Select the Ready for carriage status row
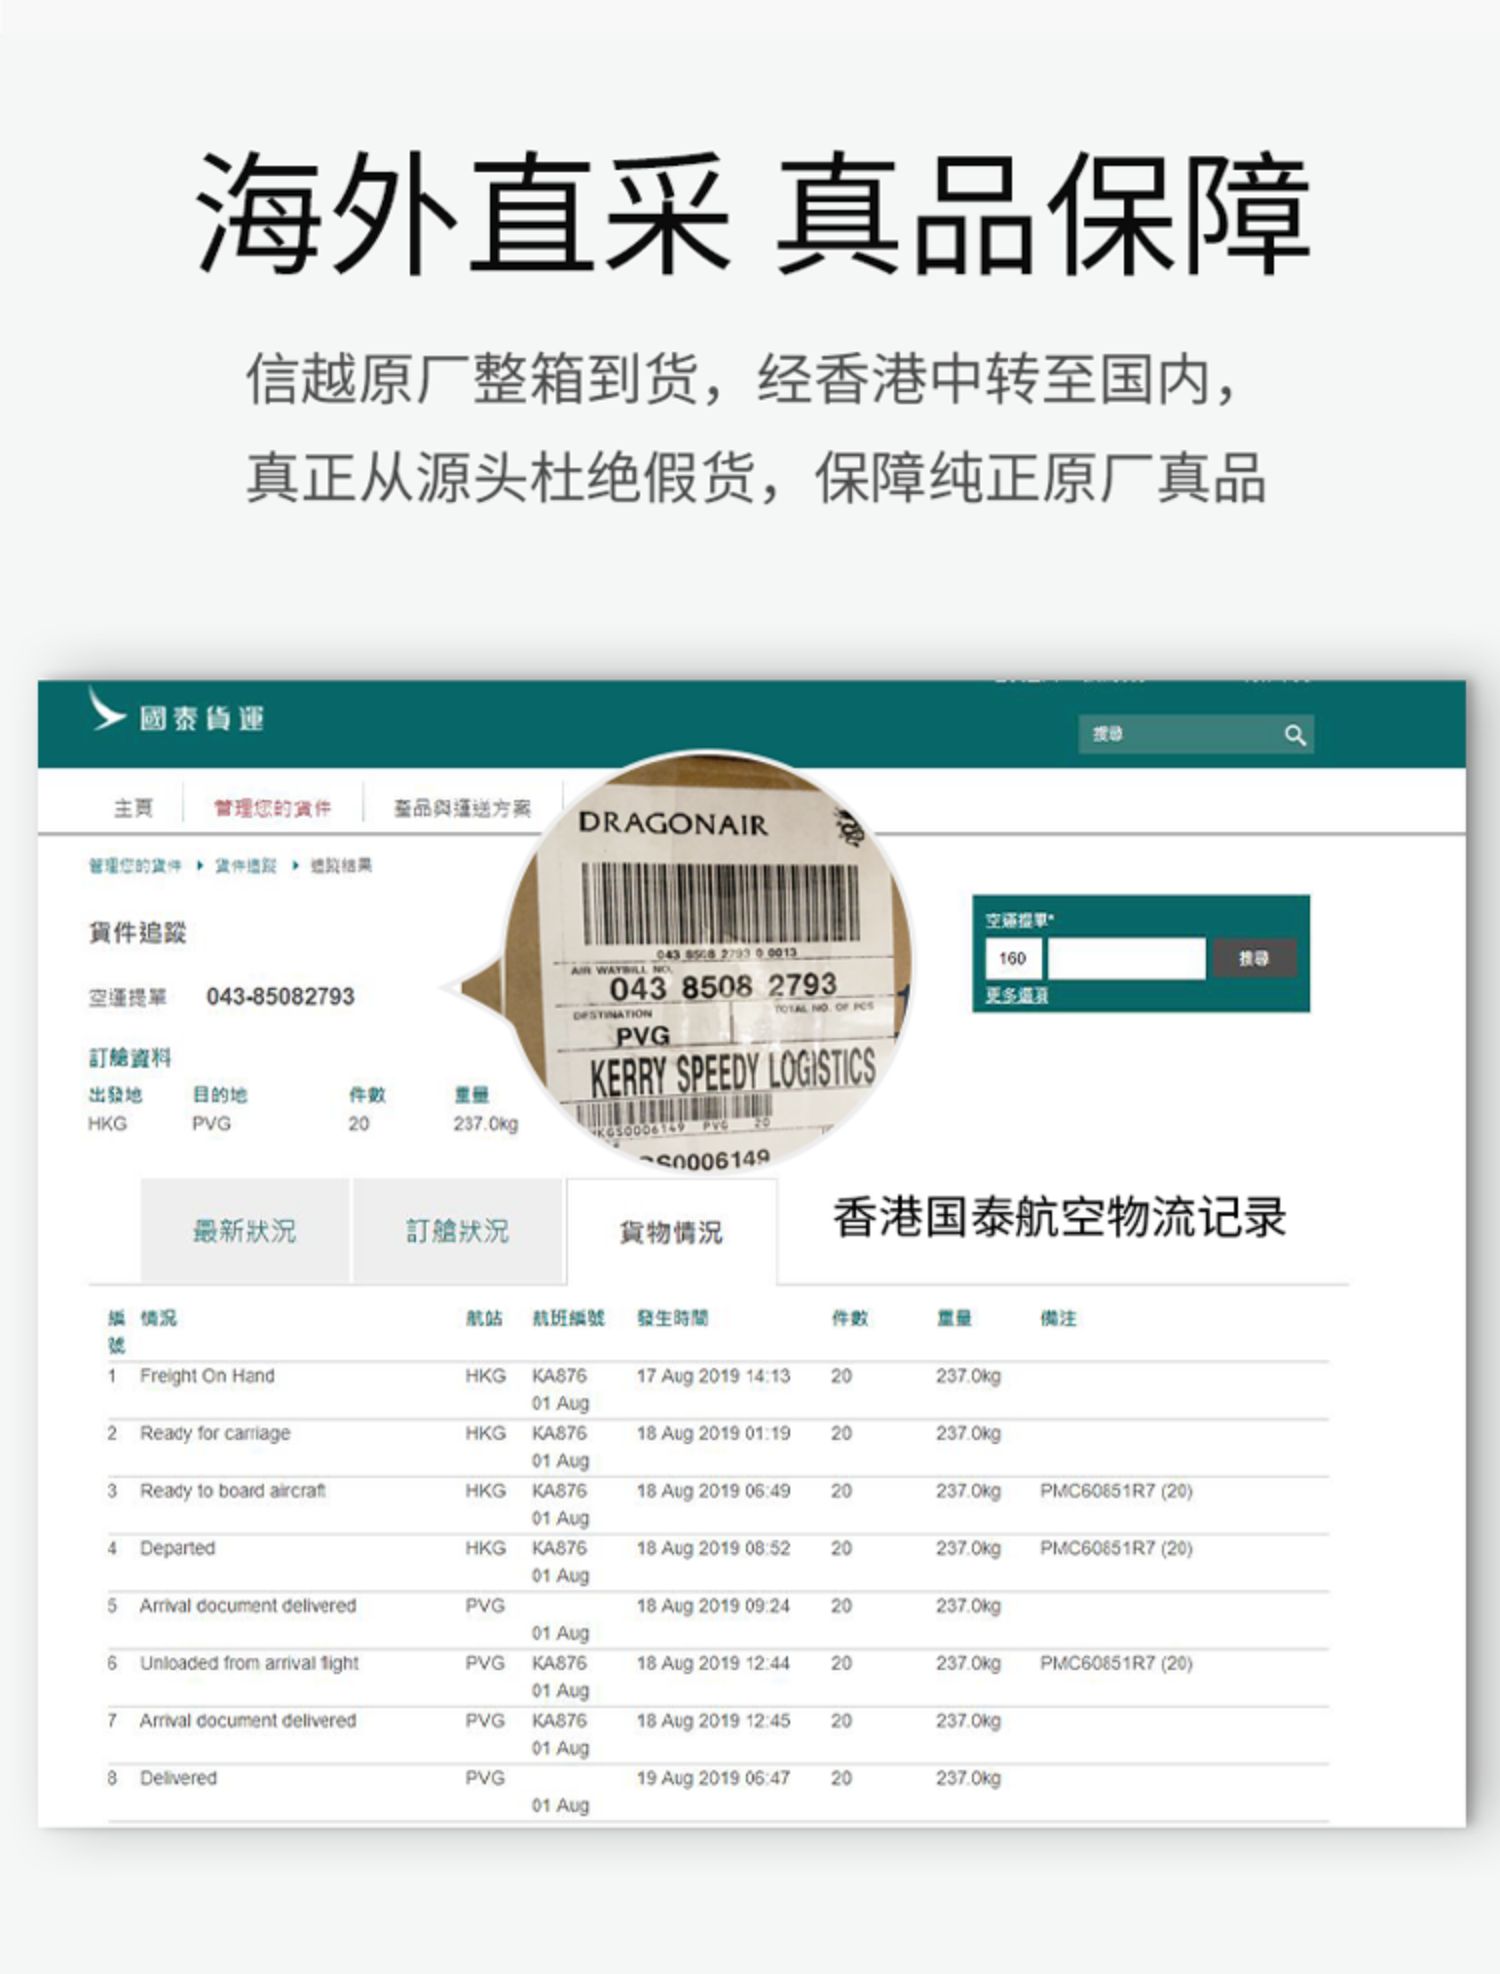 coord(718,1447)
